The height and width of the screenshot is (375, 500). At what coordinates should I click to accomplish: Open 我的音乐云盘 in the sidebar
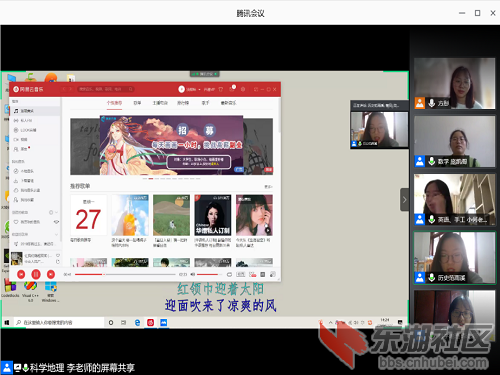(x=35, y=190)
